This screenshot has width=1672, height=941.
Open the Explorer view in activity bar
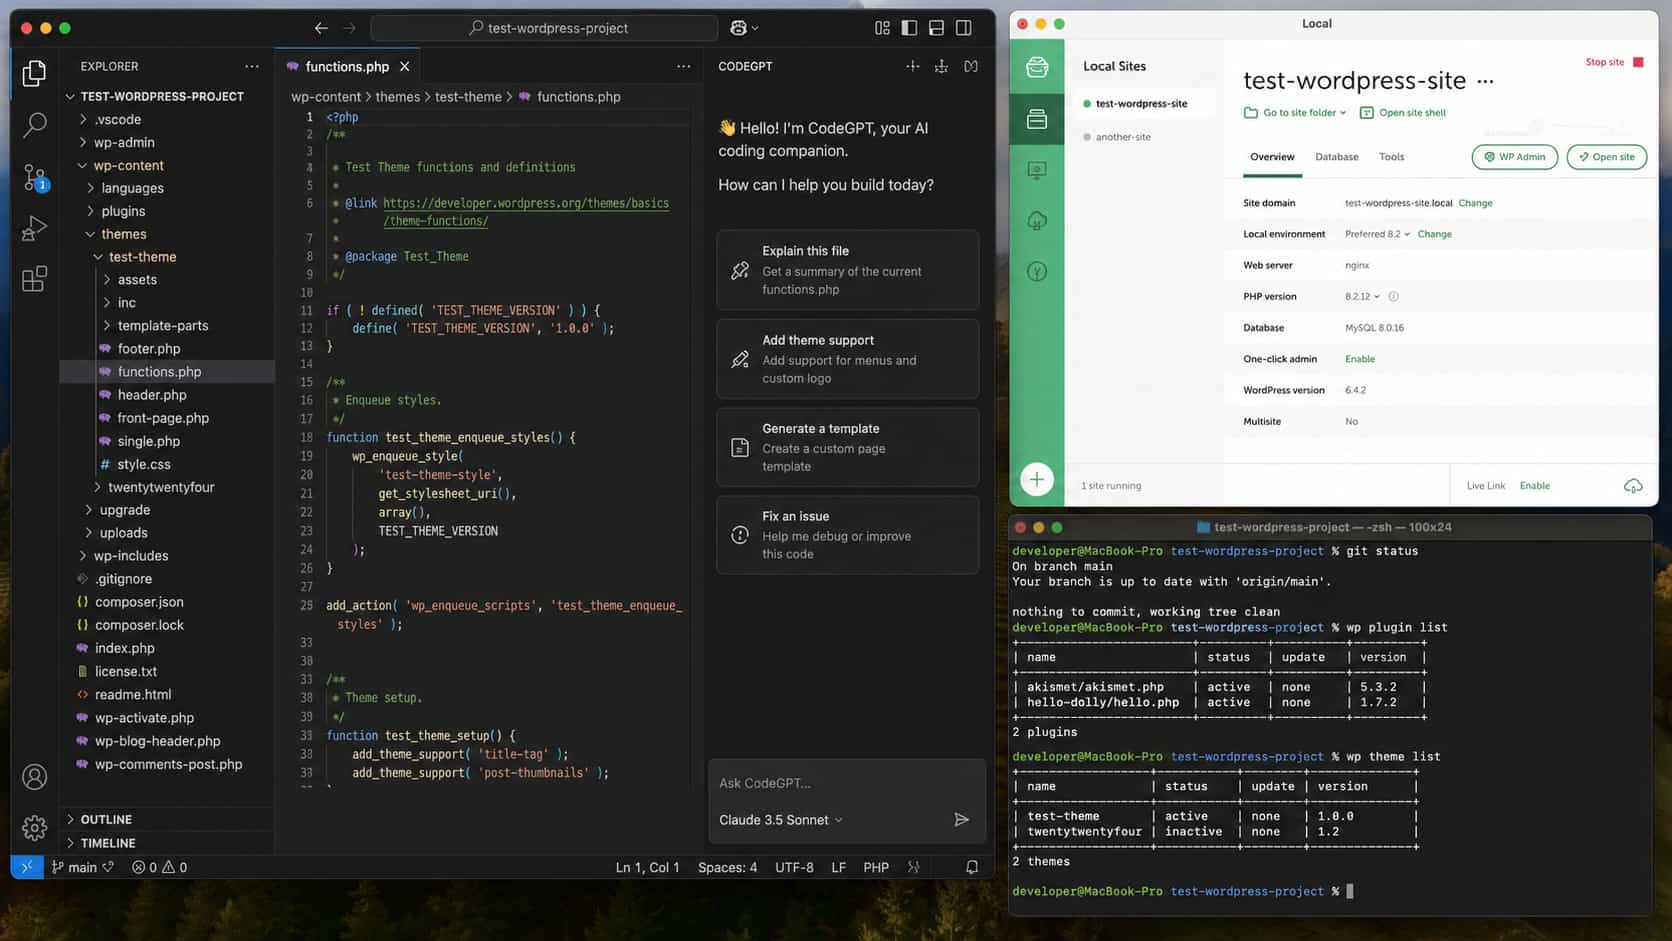coord(34,73)
